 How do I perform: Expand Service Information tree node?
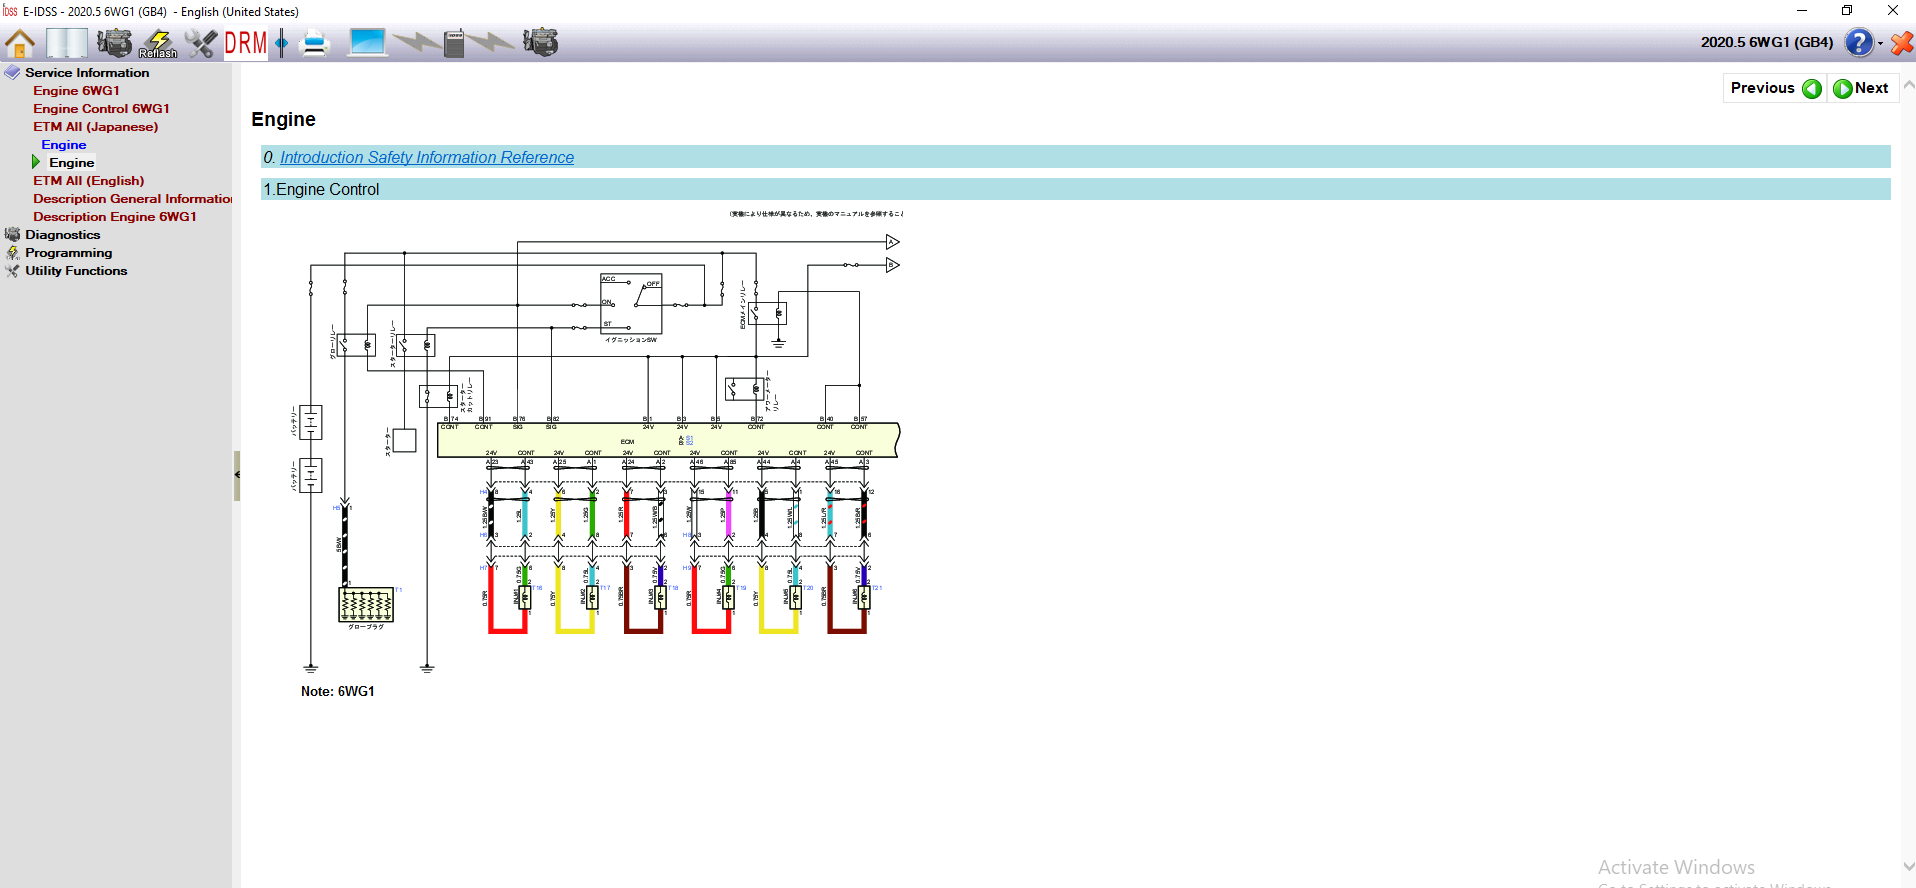tap(87, 72)
